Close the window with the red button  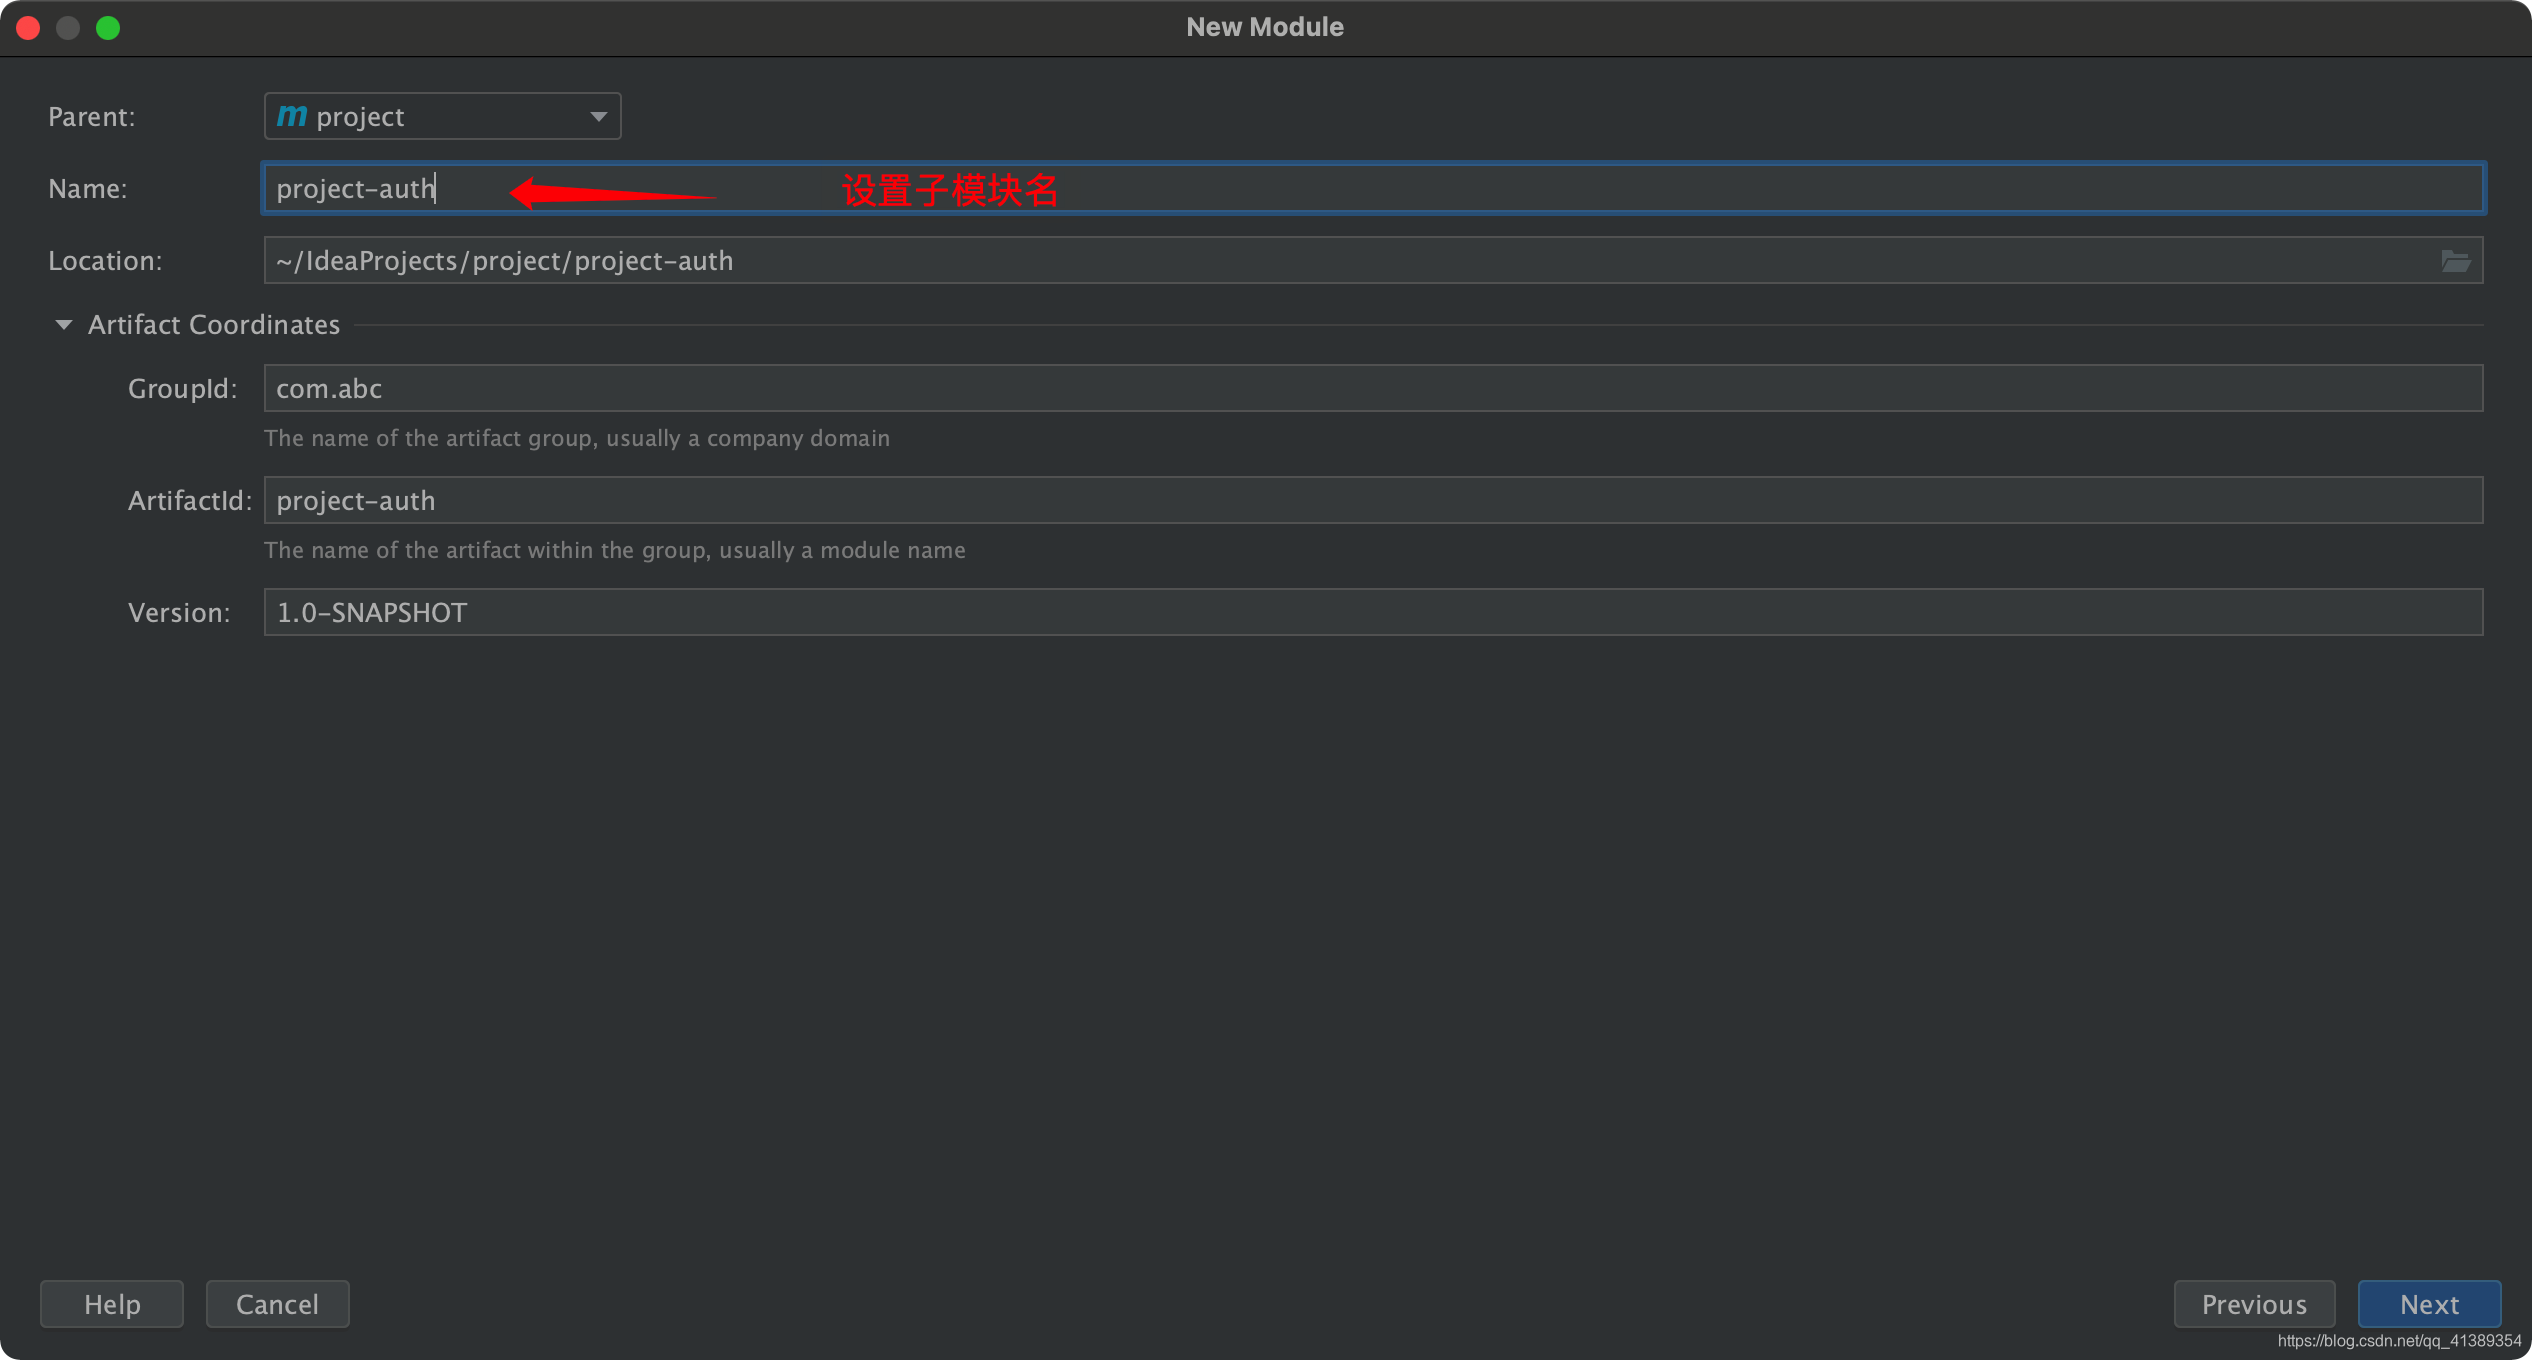pyautogui.click(x=28, y=28)
